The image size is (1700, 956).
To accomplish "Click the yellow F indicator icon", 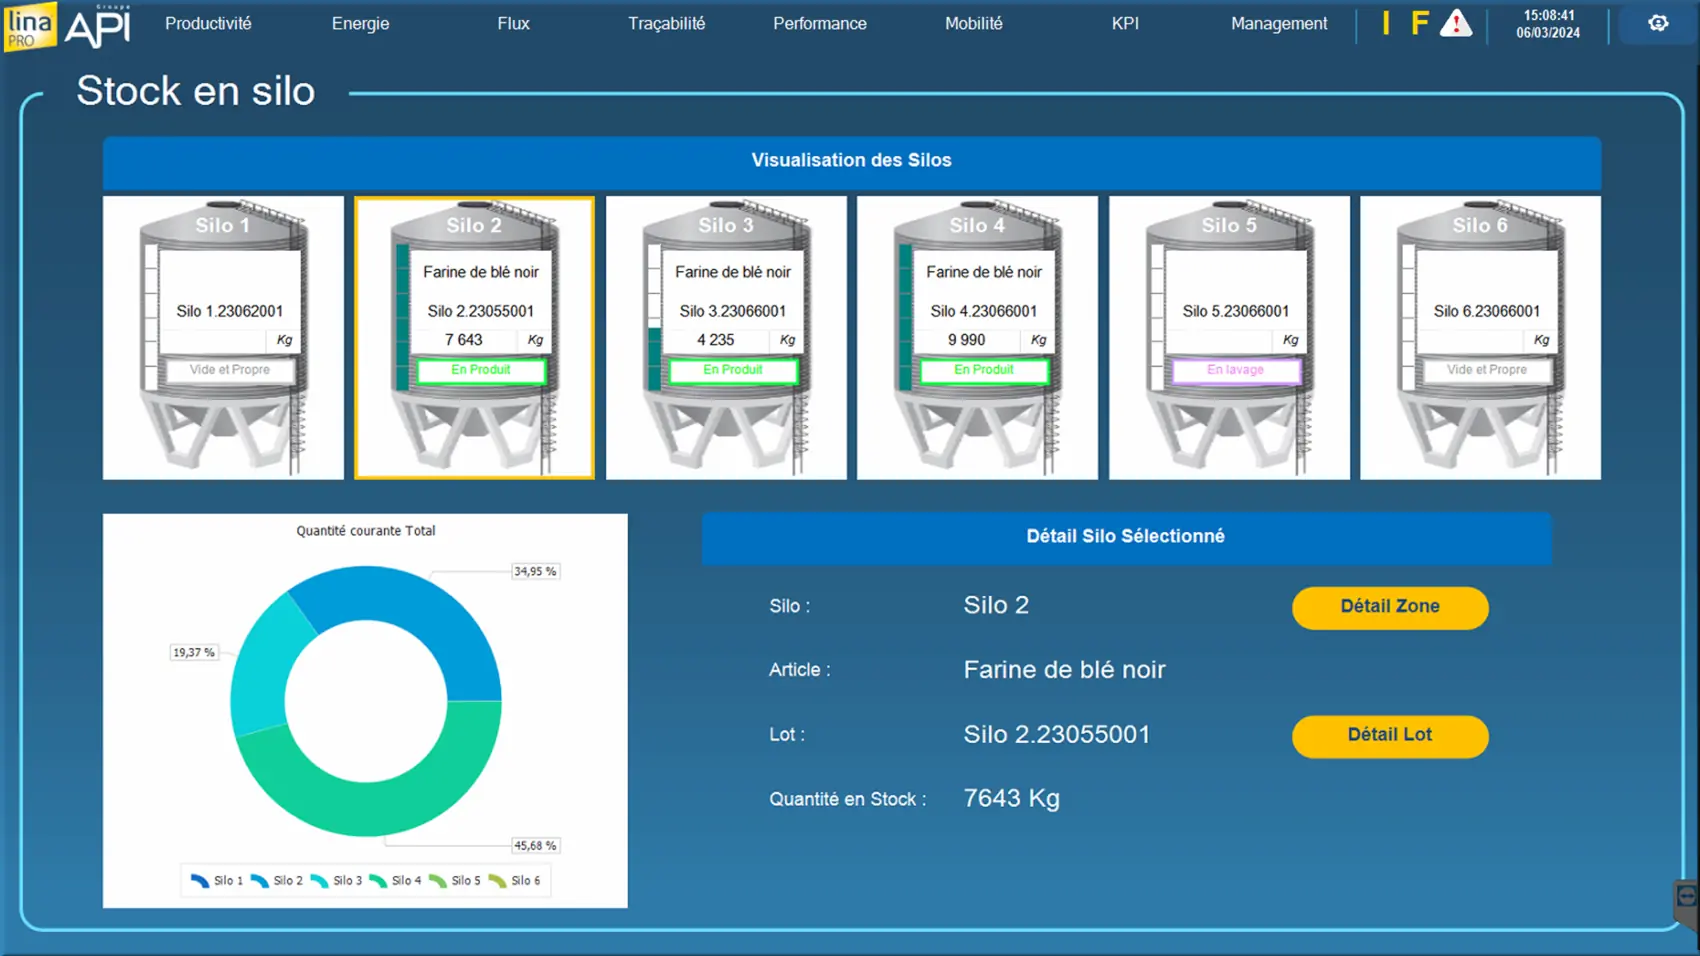I will [1419, 23].
